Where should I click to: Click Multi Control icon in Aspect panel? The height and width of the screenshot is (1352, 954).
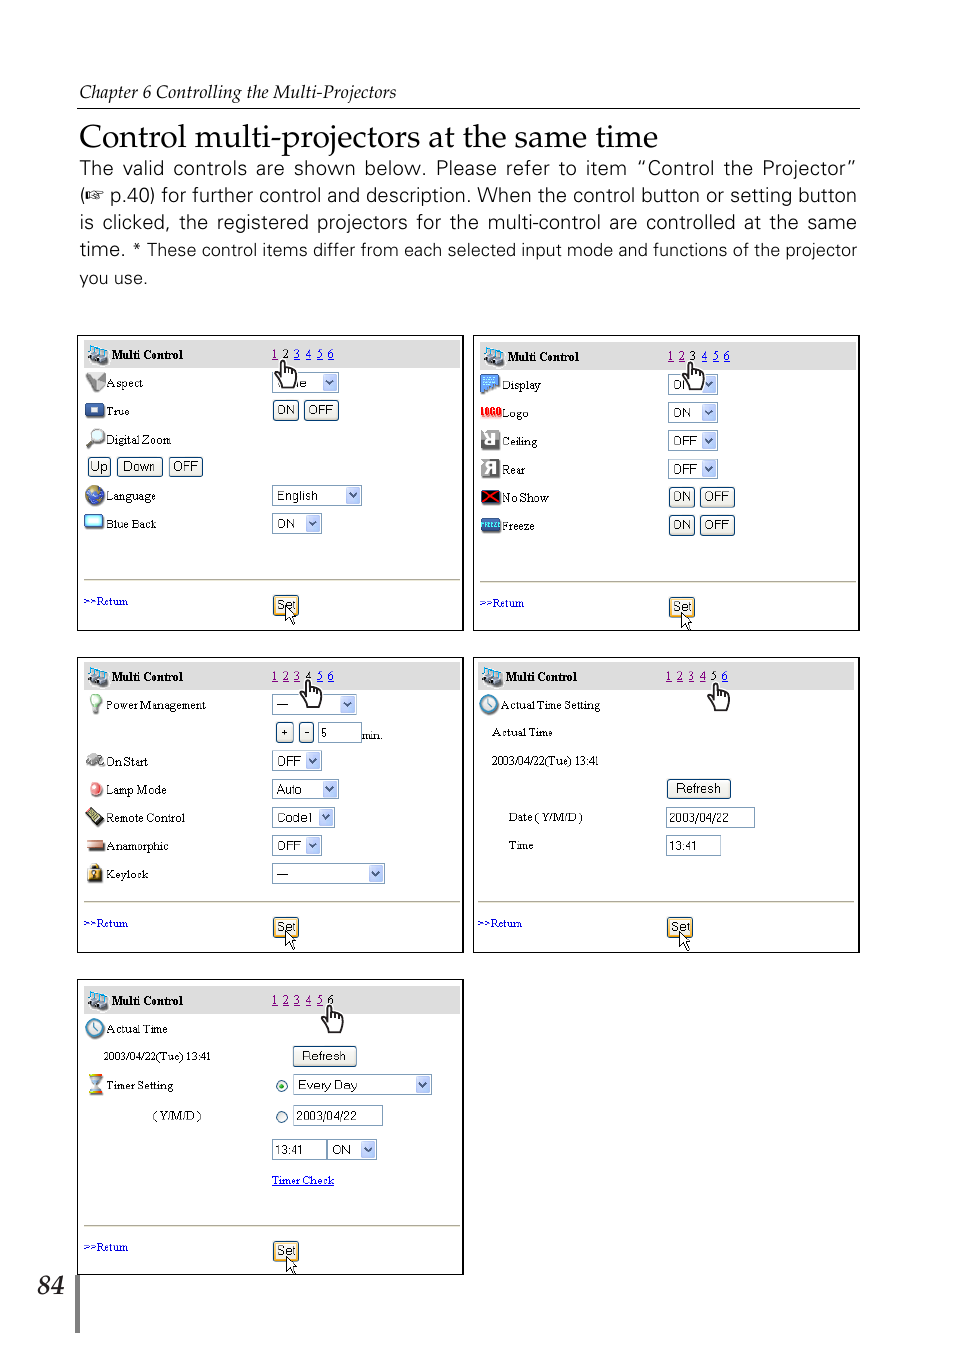point(97,354)
